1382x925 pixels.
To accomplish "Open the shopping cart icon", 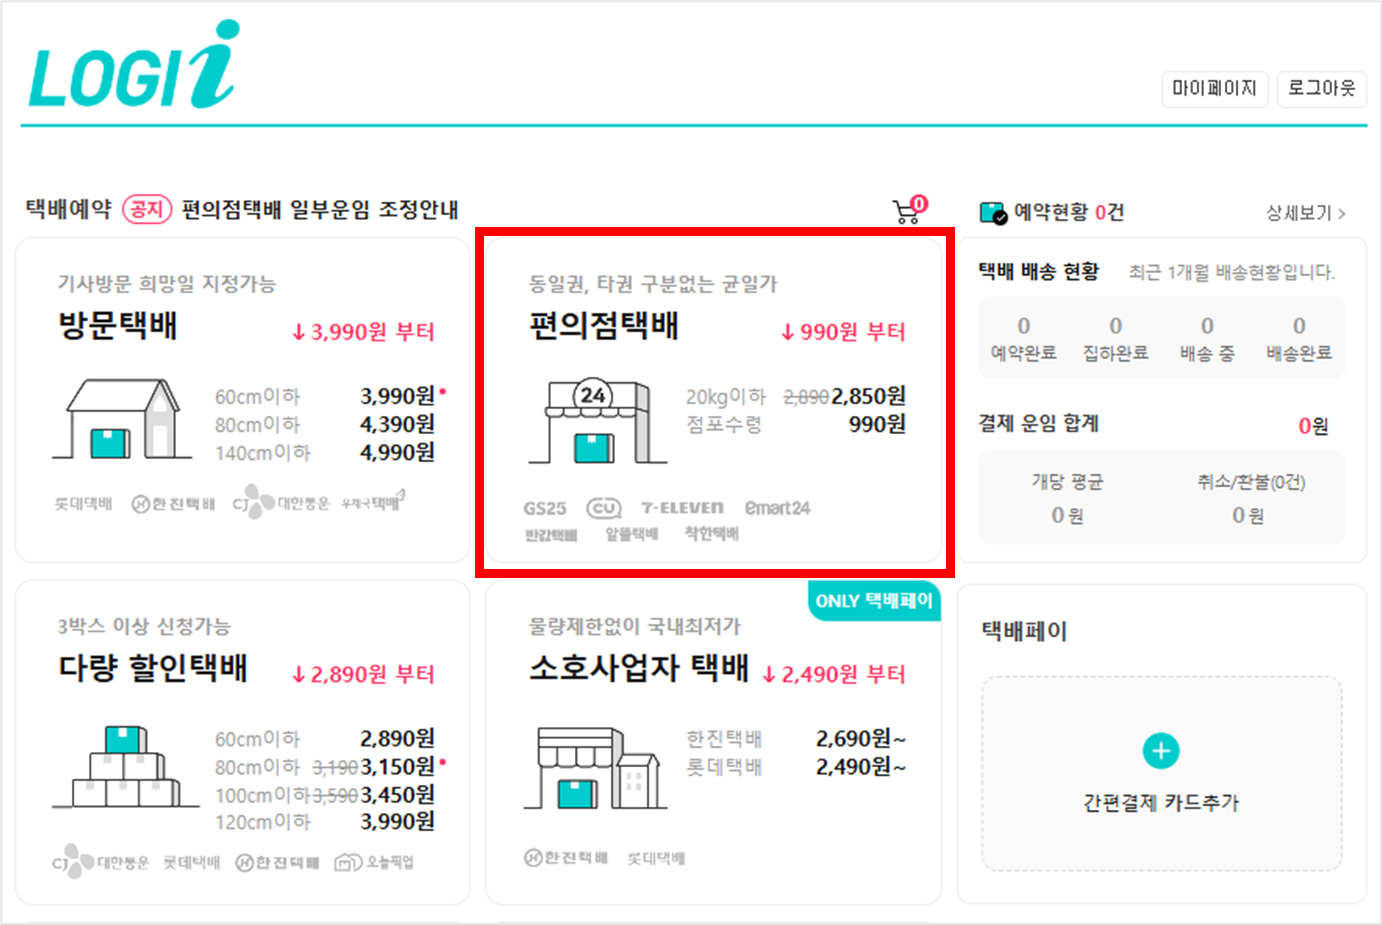I will point(905,208).
